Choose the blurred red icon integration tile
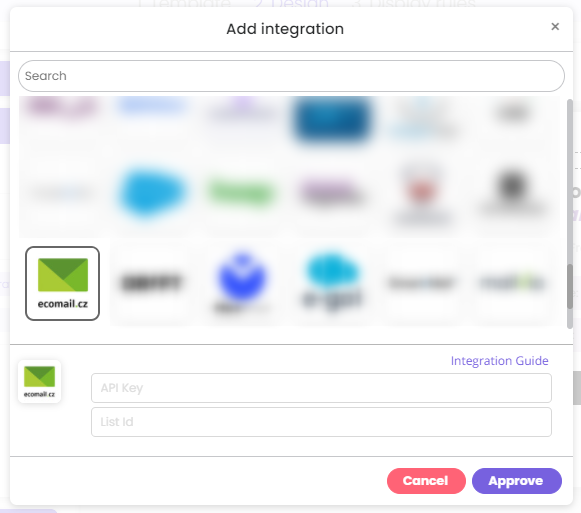581x513 pixels. click(422, 193)
